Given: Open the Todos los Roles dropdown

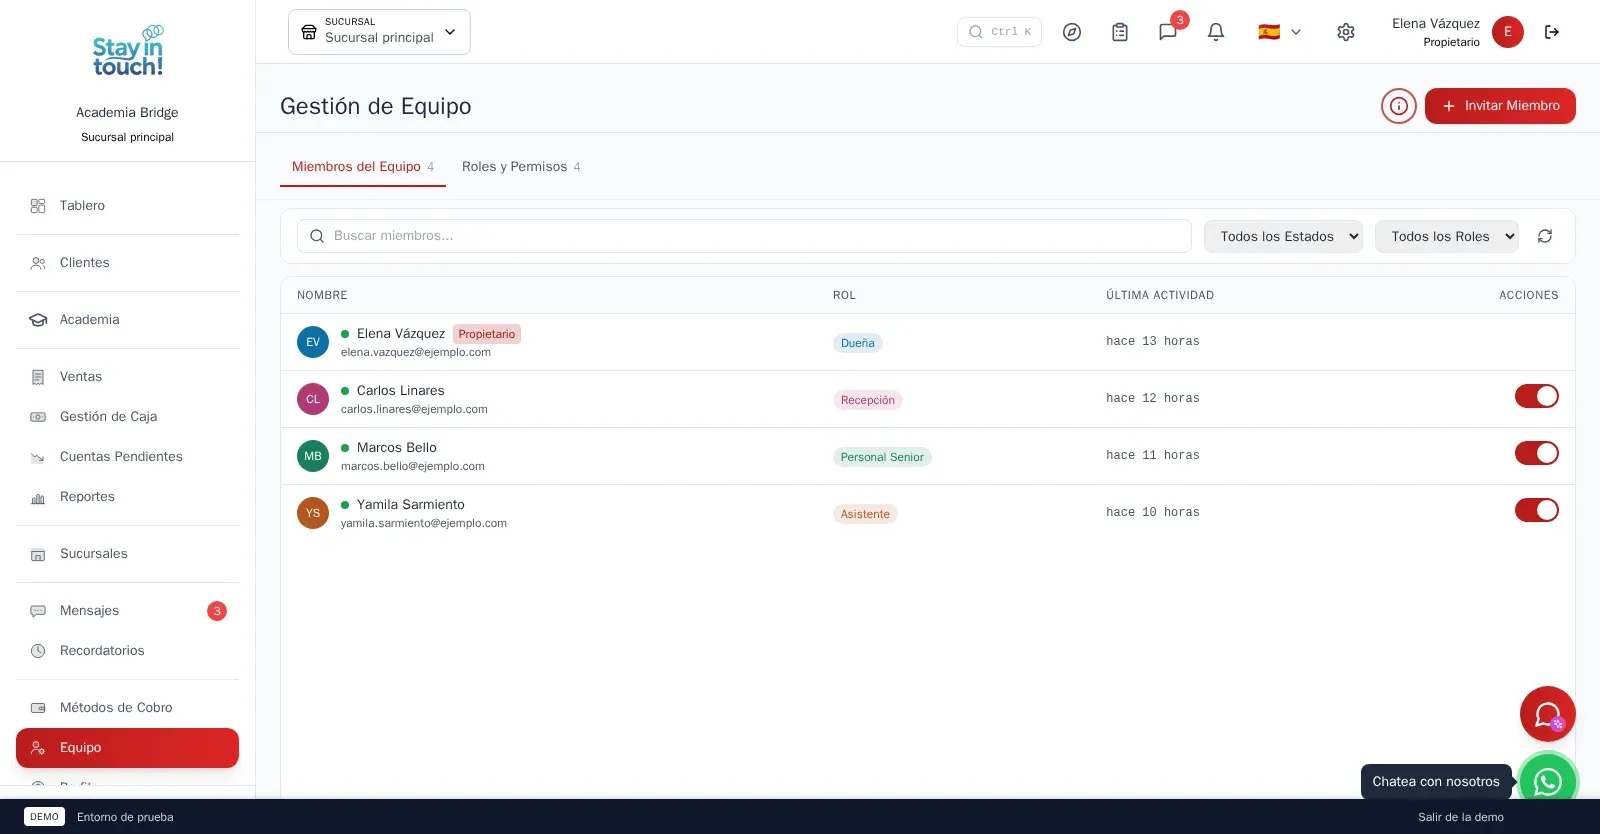Looking at the screenshot, I should pos(1447,236).
